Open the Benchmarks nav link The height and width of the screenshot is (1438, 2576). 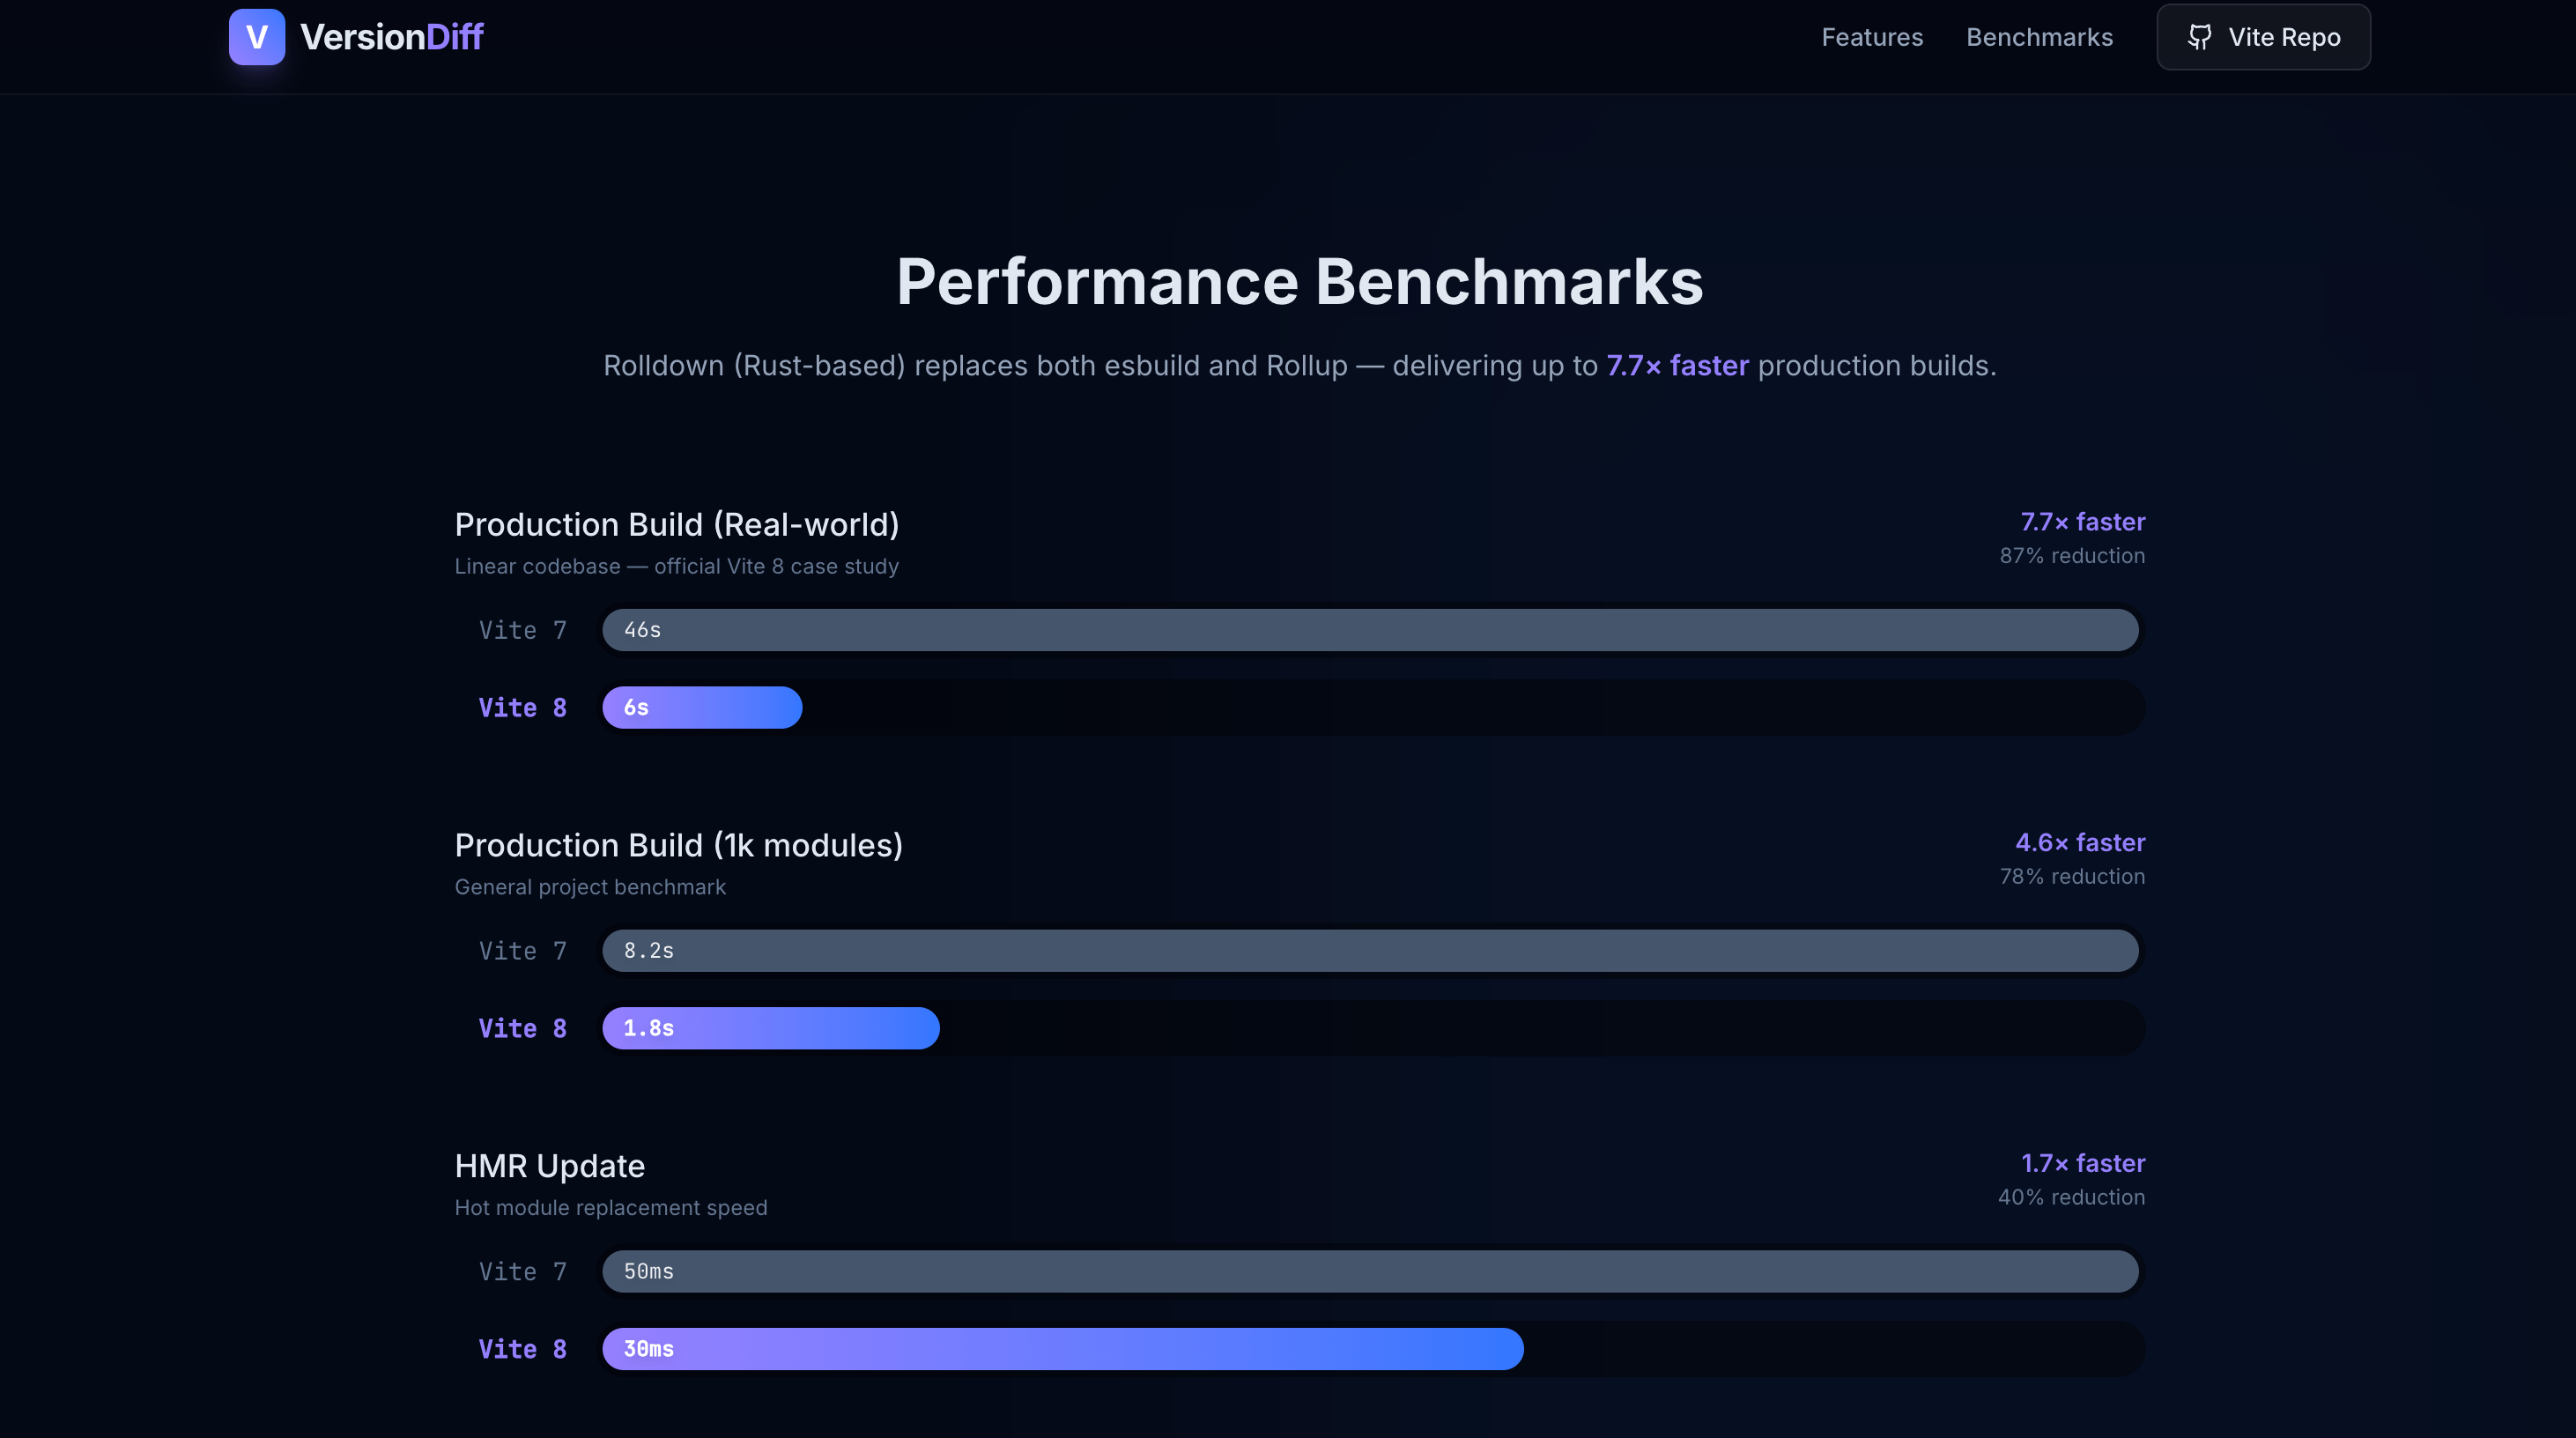[2039, 37]
